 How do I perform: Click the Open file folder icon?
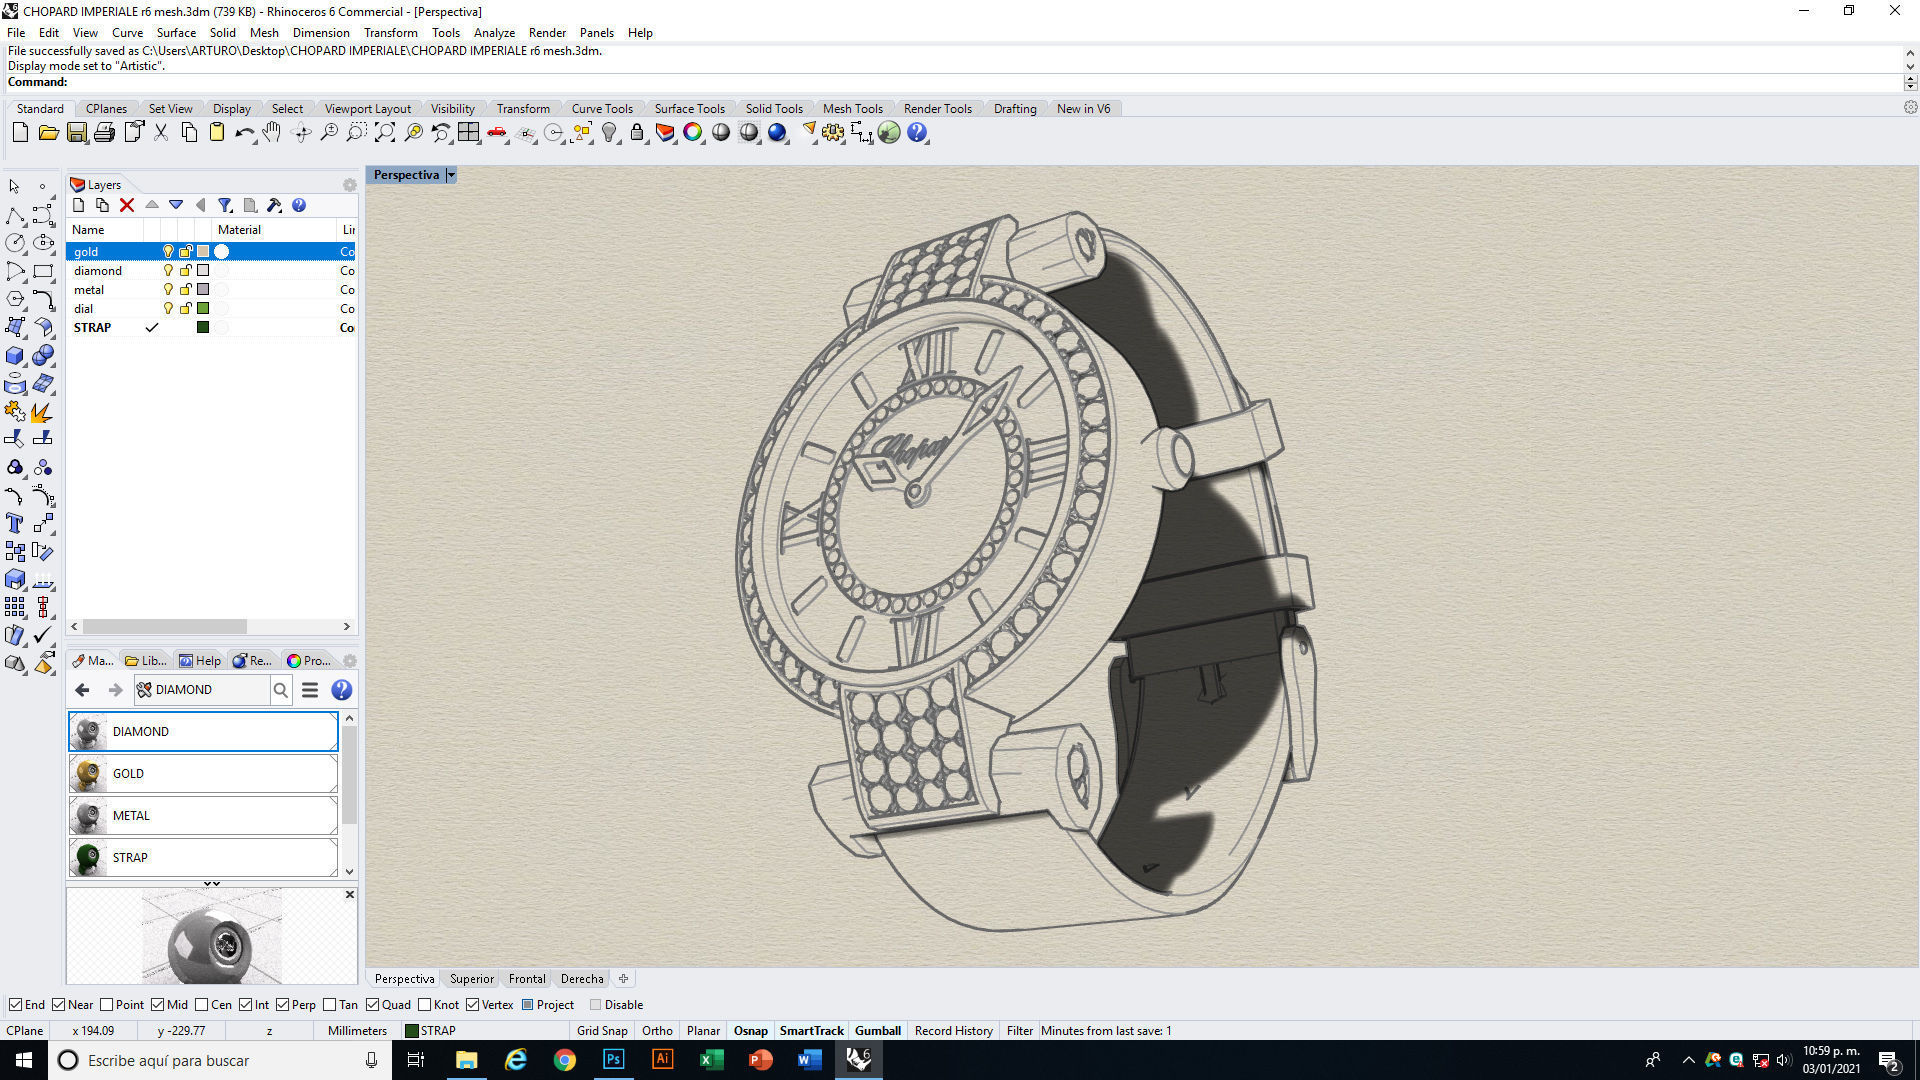click(48, 133)
